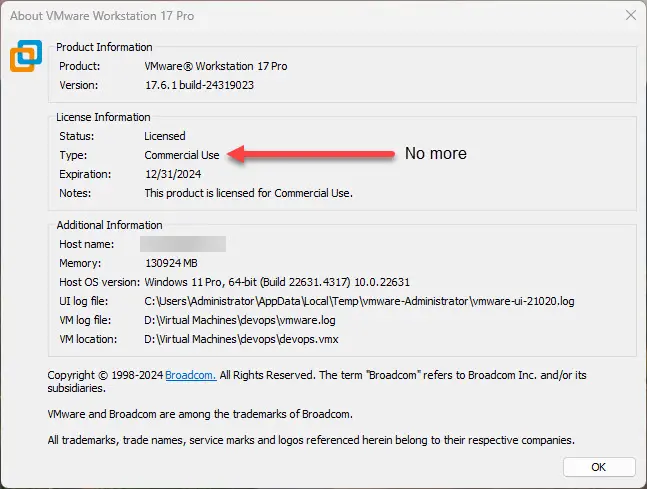Click the VM location path devops.vmx
The width and height of the screenshot is (647, 489).
click(x=241, y=339)
